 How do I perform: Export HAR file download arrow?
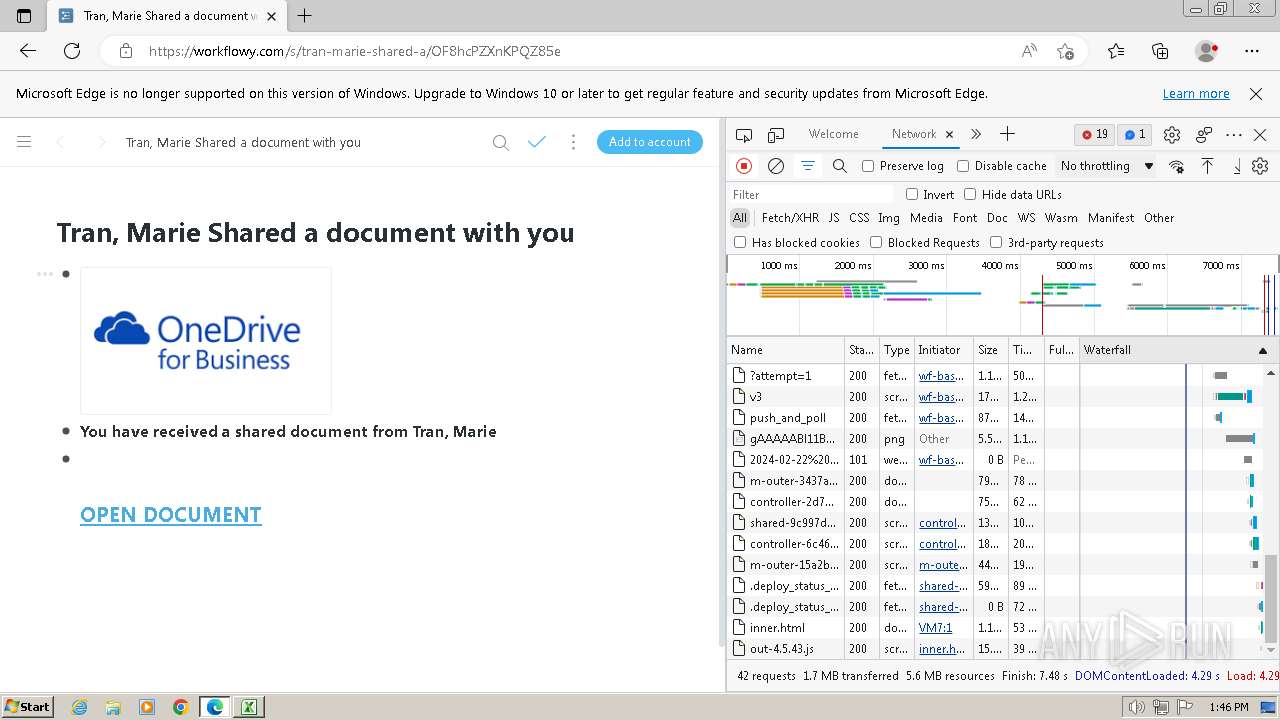click(1237, 166)
